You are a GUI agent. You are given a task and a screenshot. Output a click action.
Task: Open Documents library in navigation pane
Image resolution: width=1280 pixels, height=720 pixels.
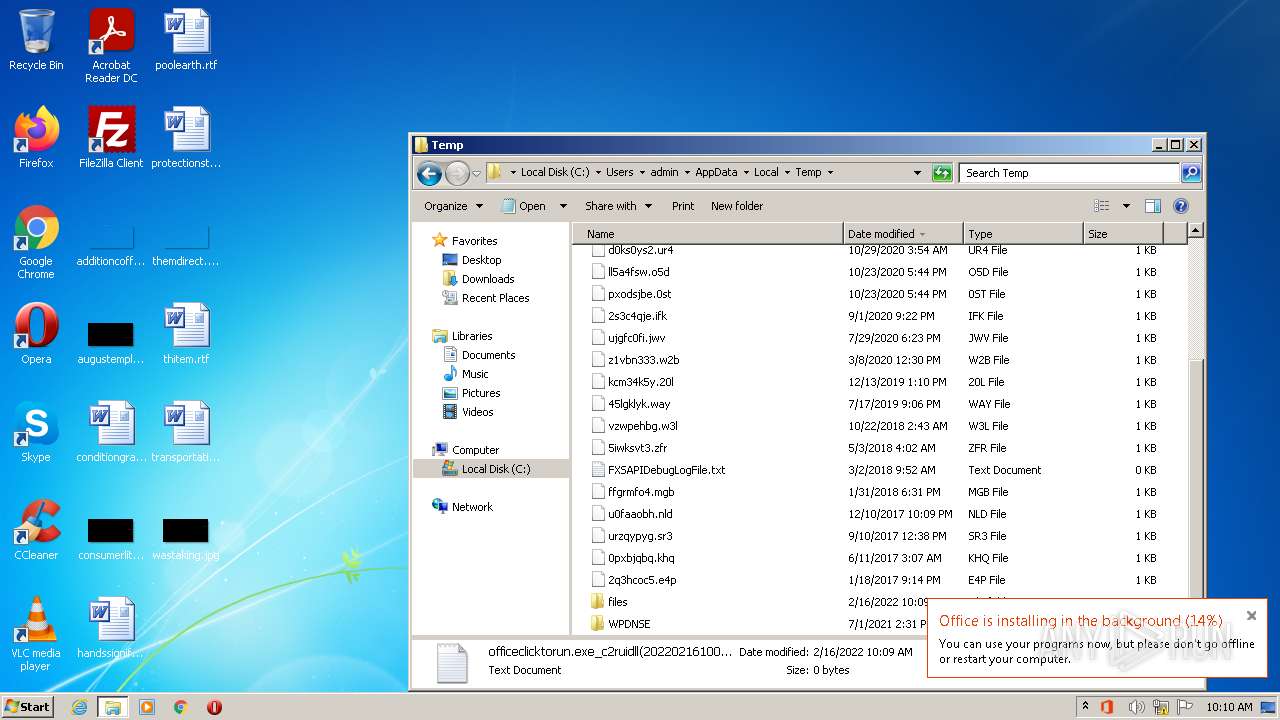tap(488, 355)
